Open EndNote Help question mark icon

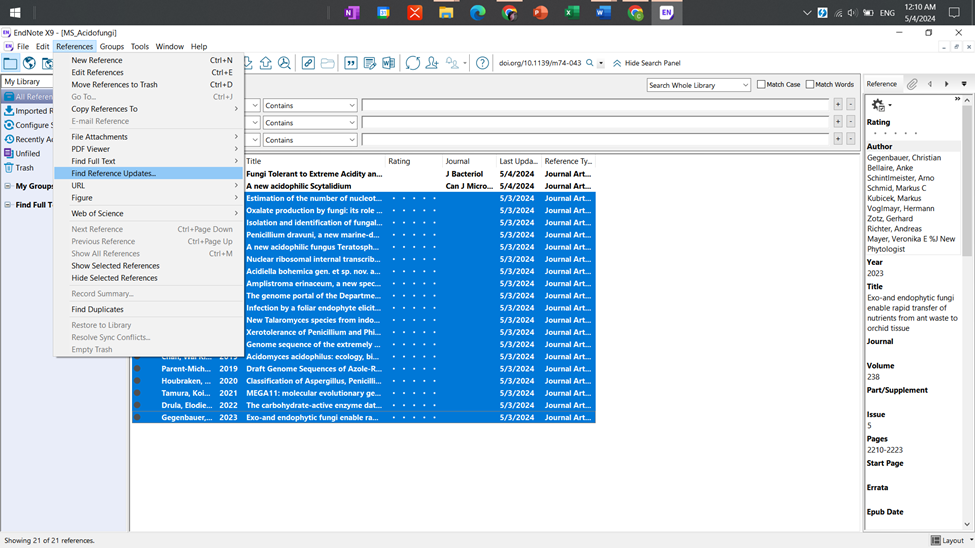coord(482,63)
